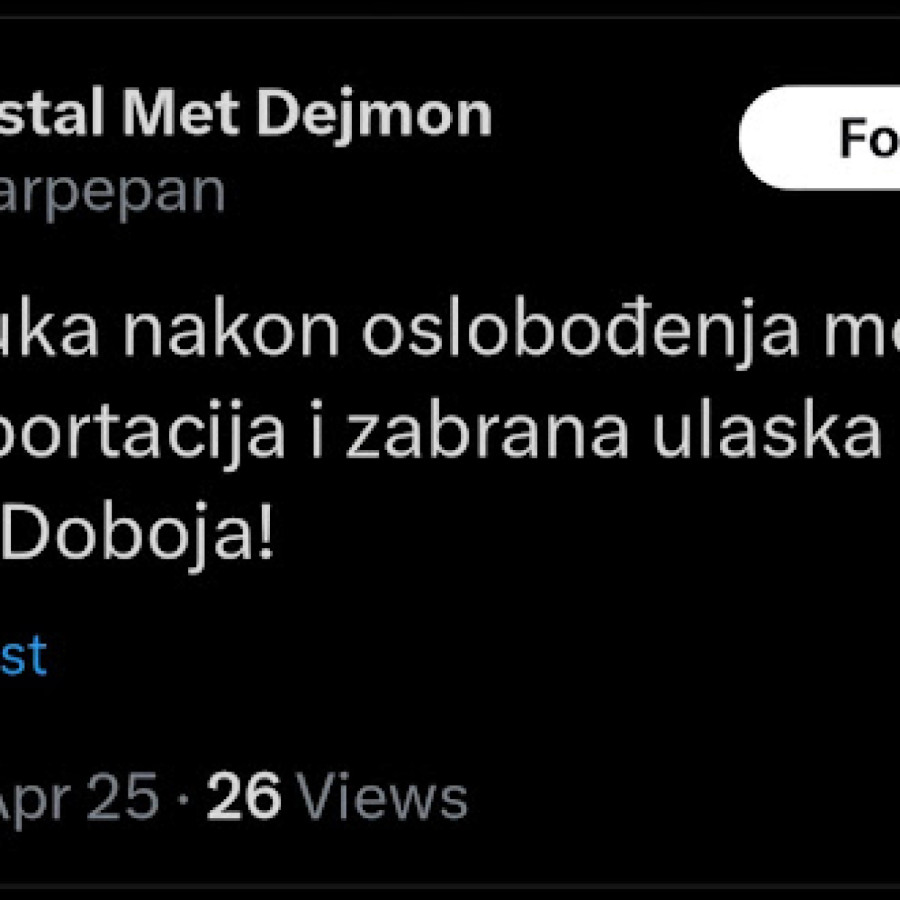
Task: Click the '26 Views' counter
Action: [337, 798]
